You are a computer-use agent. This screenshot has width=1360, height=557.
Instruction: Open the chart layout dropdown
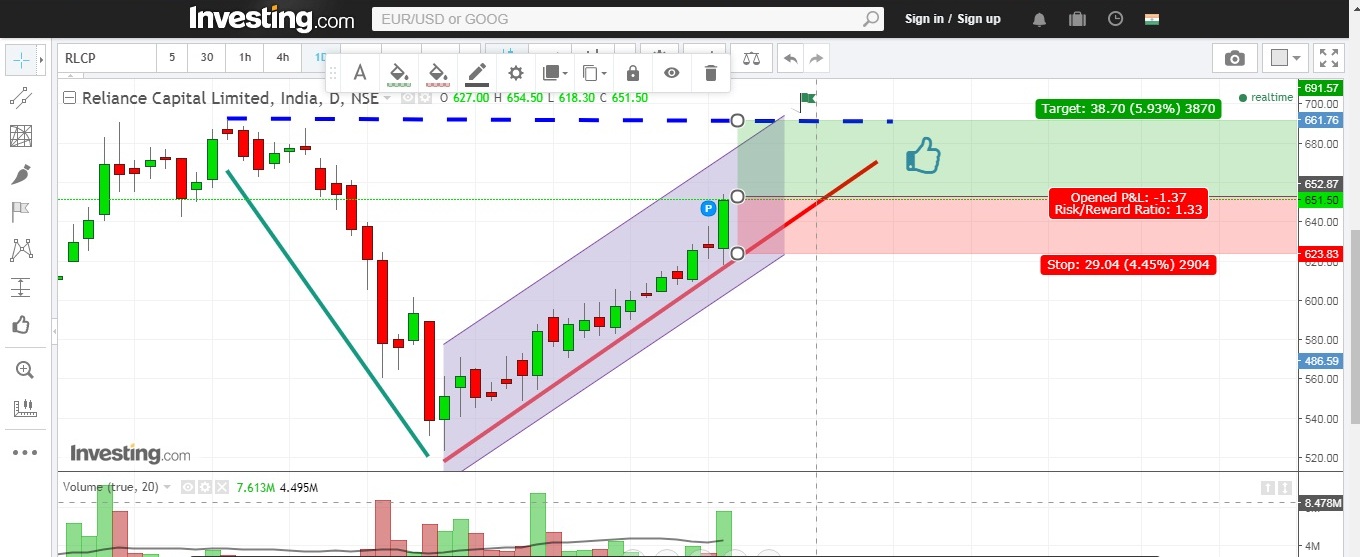(1284, 58)
